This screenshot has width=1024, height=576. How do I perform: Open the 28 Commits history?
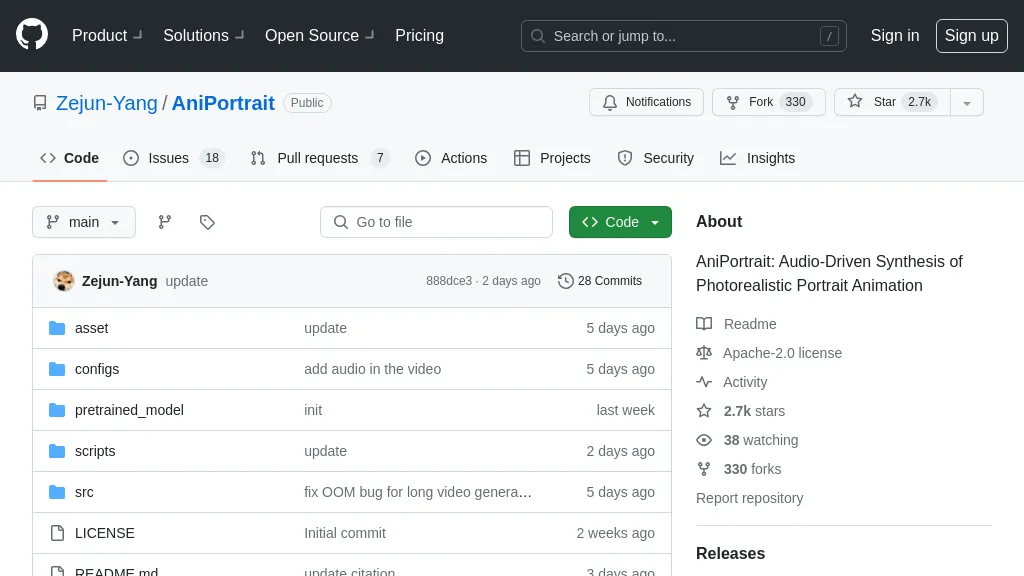600,281
